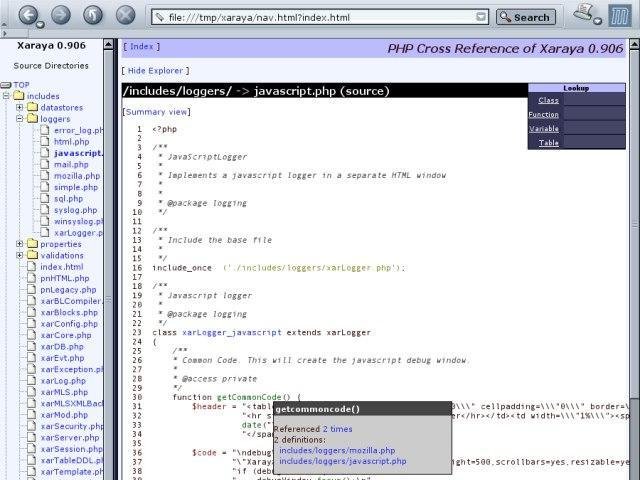Open the Class lookup tab
The height and width of the screenshot is (480, 640).
pyautogui.click(x=548, y=100)
